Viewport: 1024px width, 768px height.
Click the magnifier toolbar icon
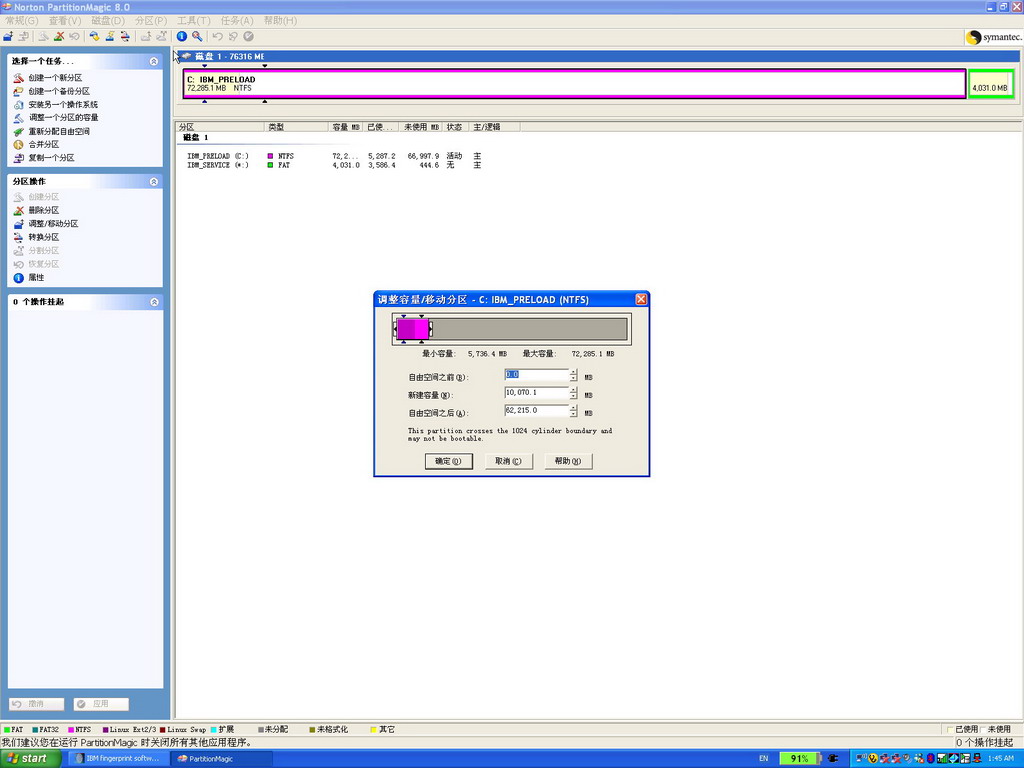(197, 36)
